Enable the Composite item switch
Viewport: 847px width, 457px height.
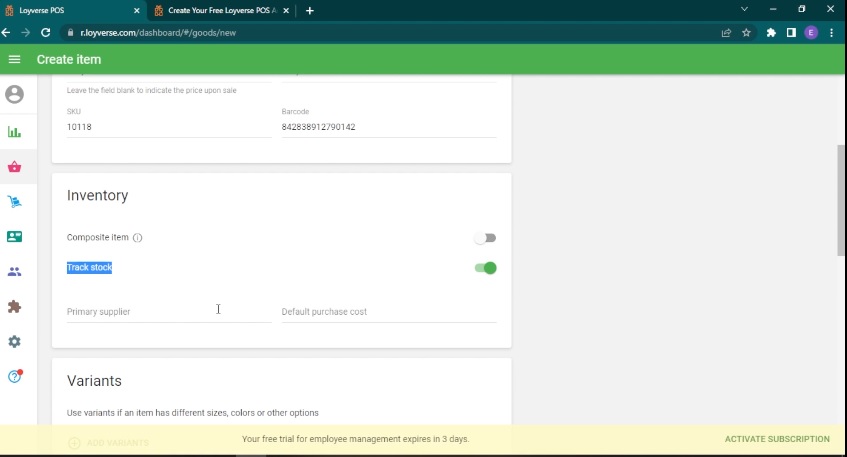tap(485, 238)
